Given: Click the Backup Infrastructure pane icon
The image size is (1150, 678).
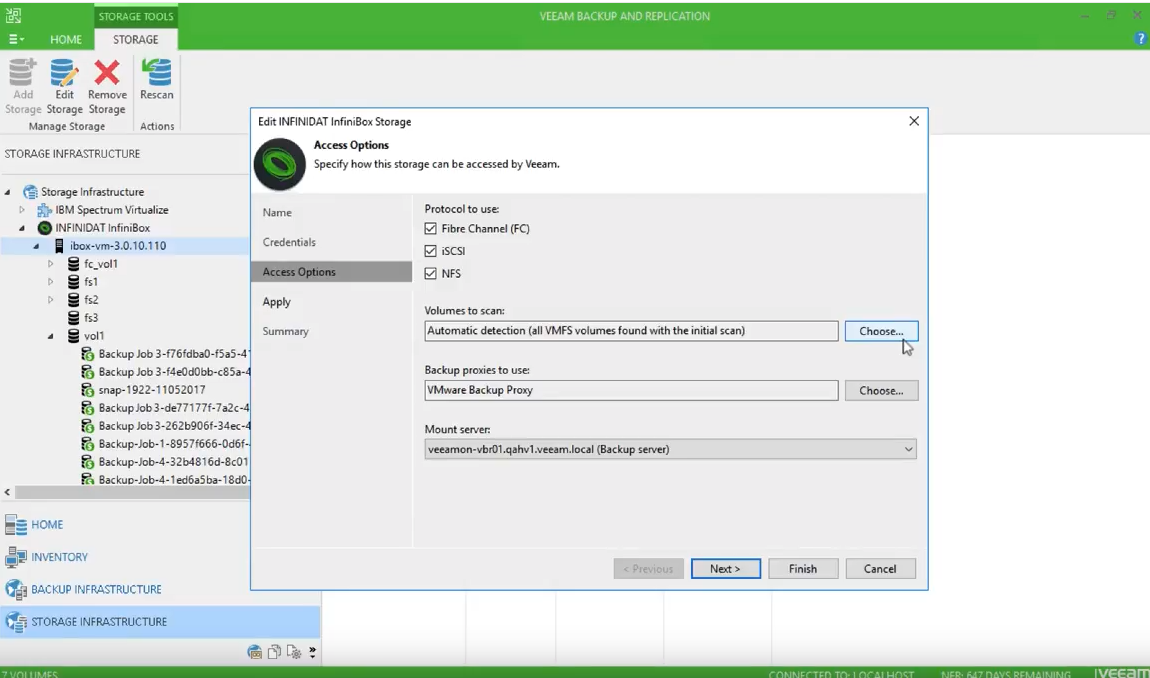Looking at the screenshot, I should coord(15,589).
